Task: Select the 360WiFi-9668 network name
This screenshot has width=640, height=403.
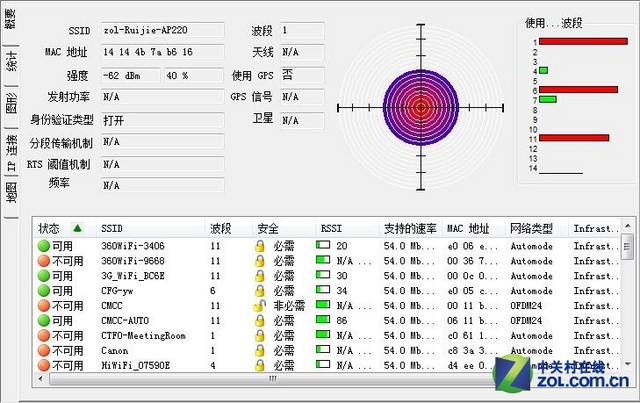Action: [133, 261]
